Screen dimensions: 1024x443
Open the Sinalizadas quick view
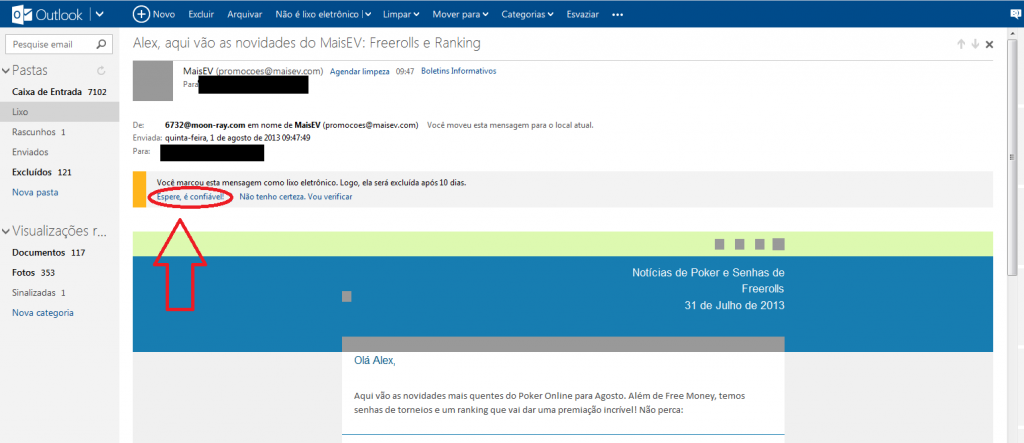click(39, 293)
